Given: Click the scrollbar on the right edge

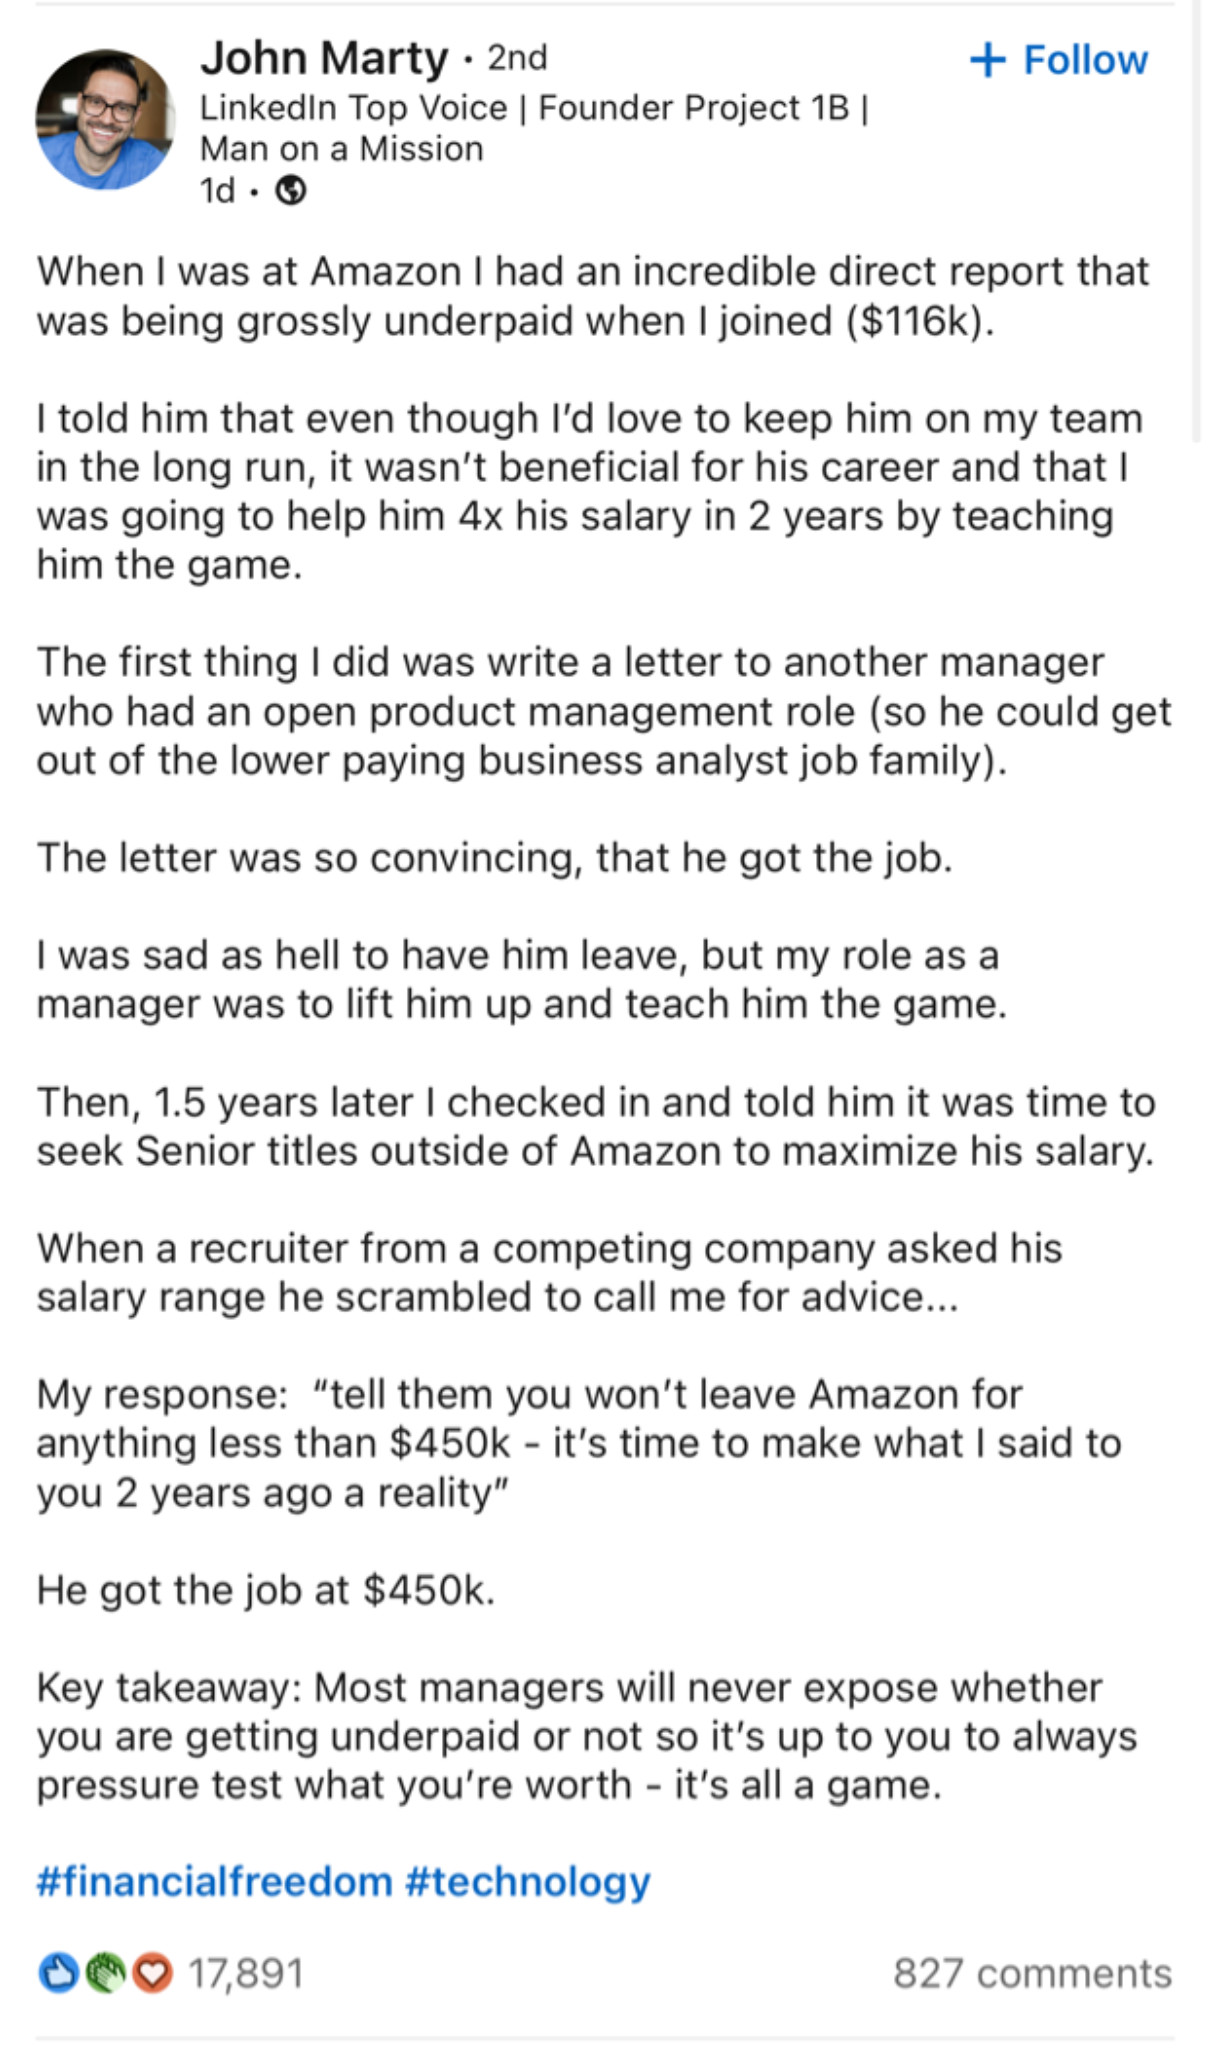Looking at the screenshot, I should click(x=1196, y=220).
